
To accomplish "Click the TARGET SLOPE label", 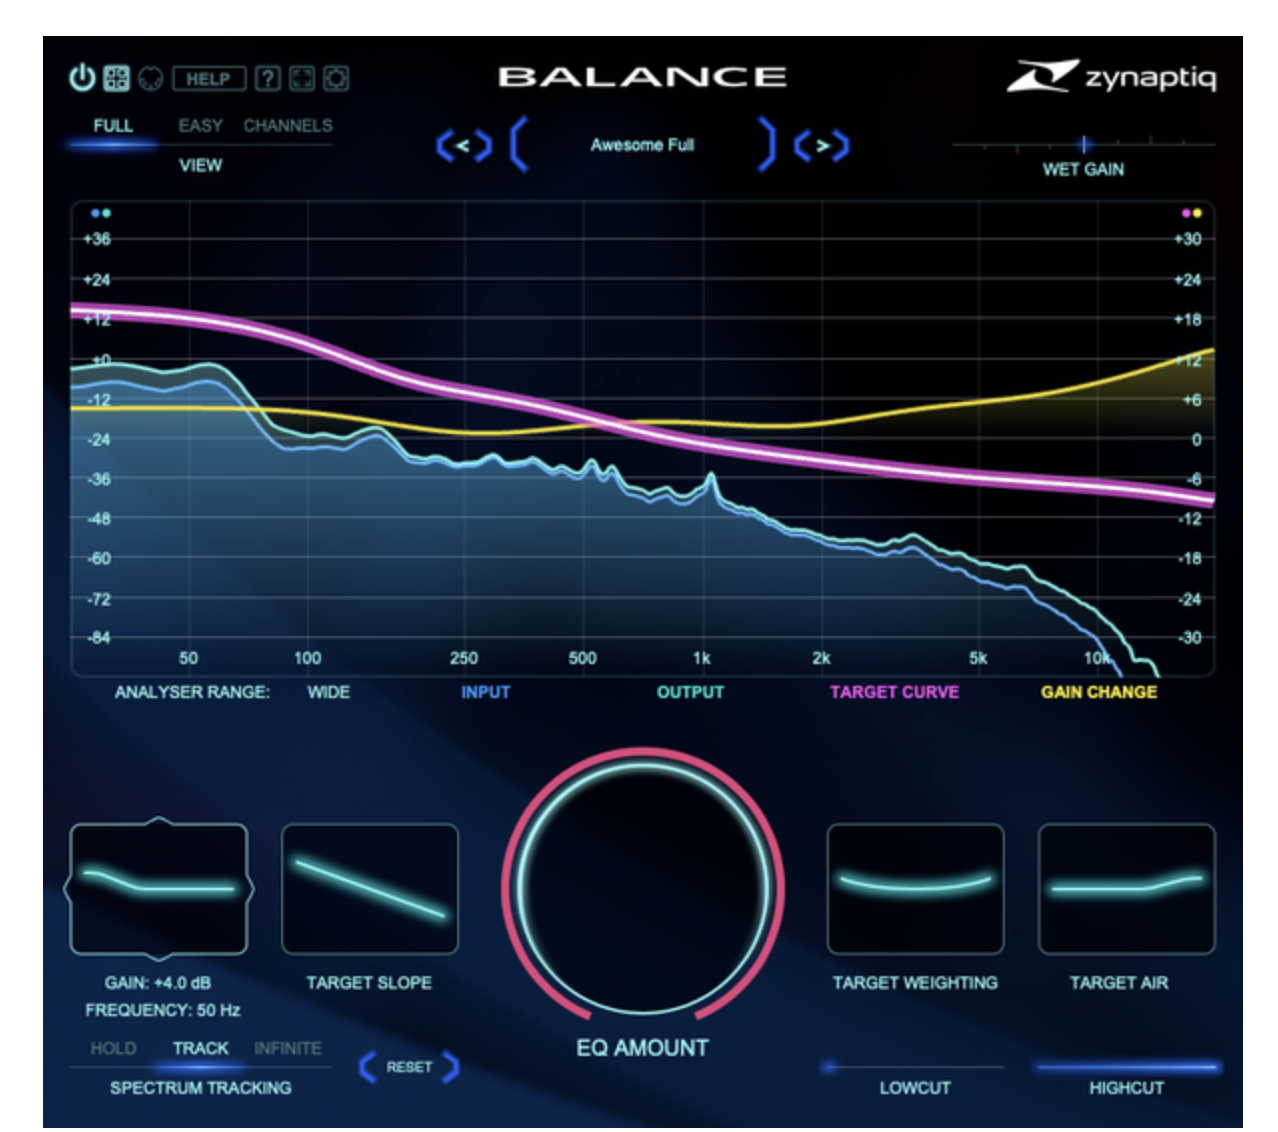I will click(x=369, y=983).
